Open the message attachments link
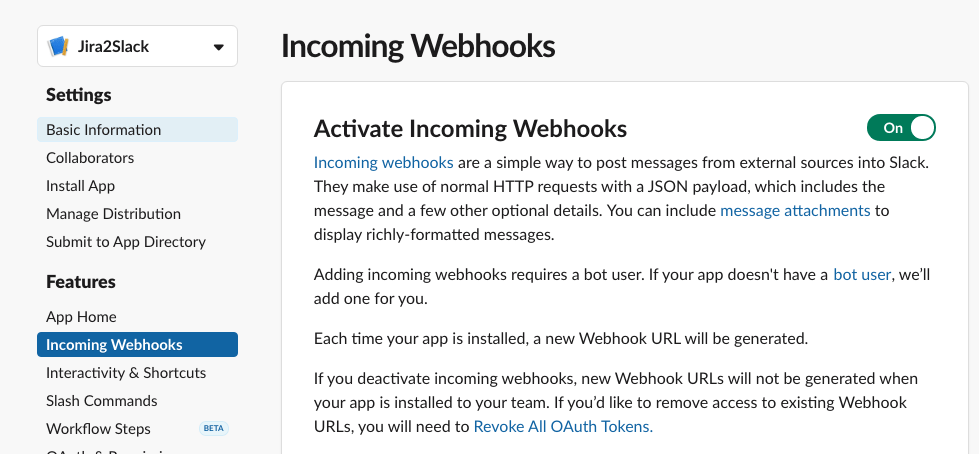 click(795, 211)
